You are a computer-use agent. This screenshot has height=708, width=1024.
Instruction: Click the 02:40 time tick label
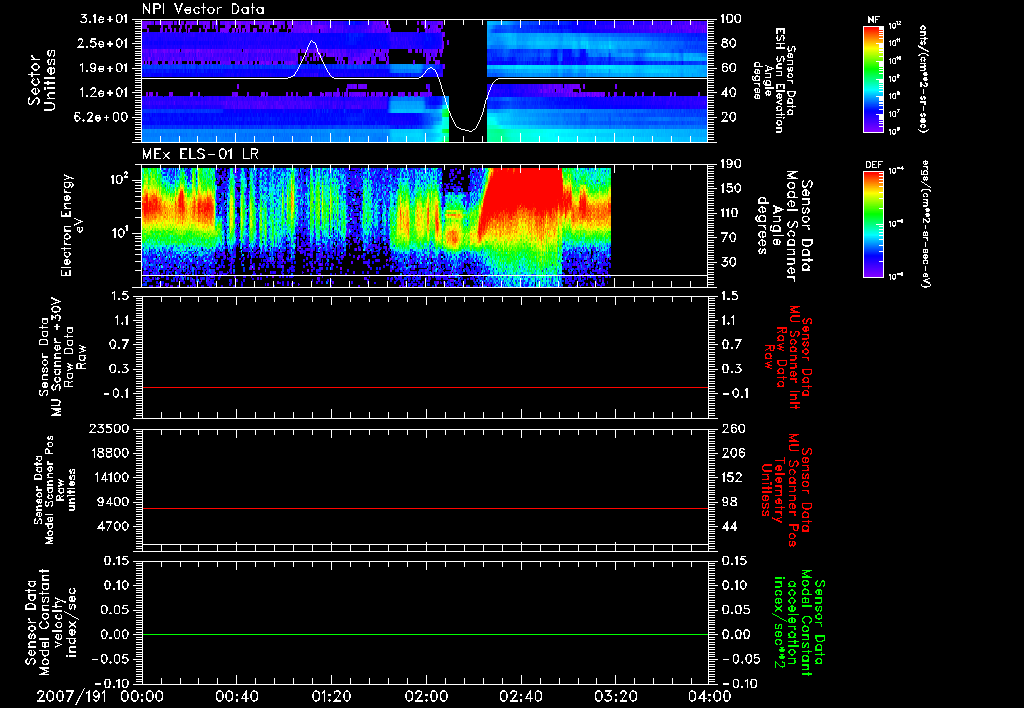click(x=520, y=696)
